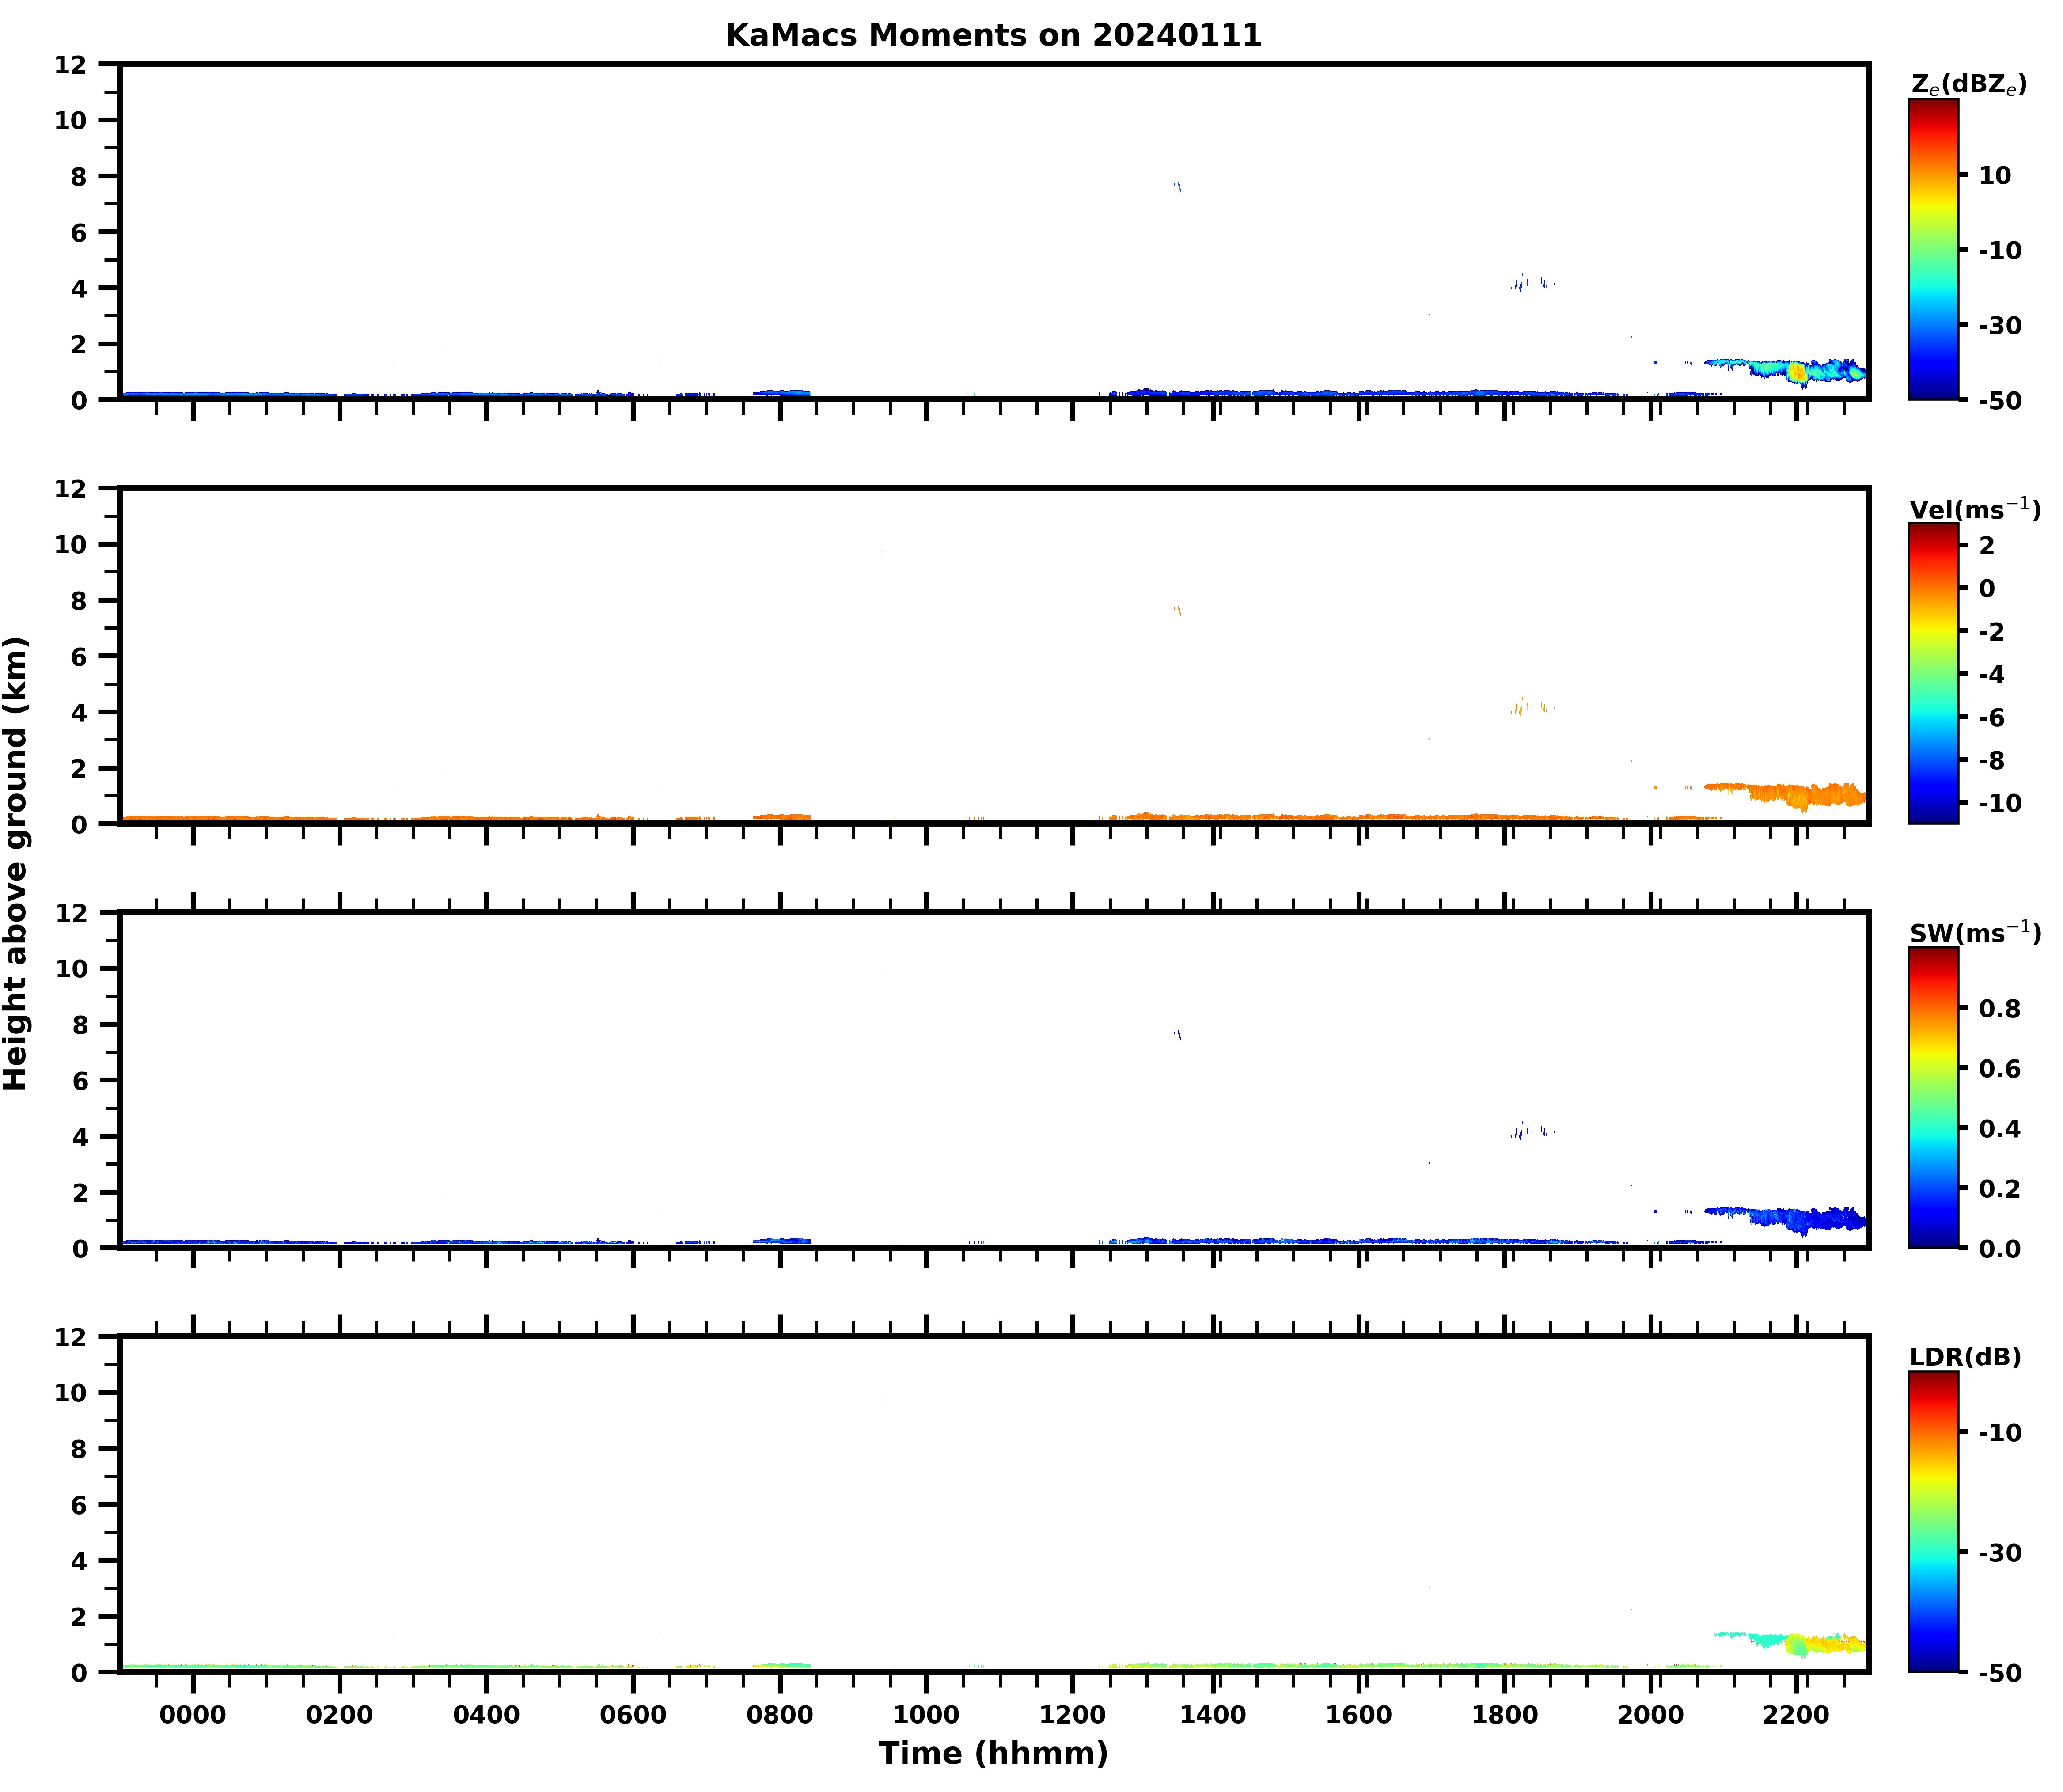Click the bright reflectivity cloud near 2200
The image size is (2063, 1792).
(x=1797, y=372)
